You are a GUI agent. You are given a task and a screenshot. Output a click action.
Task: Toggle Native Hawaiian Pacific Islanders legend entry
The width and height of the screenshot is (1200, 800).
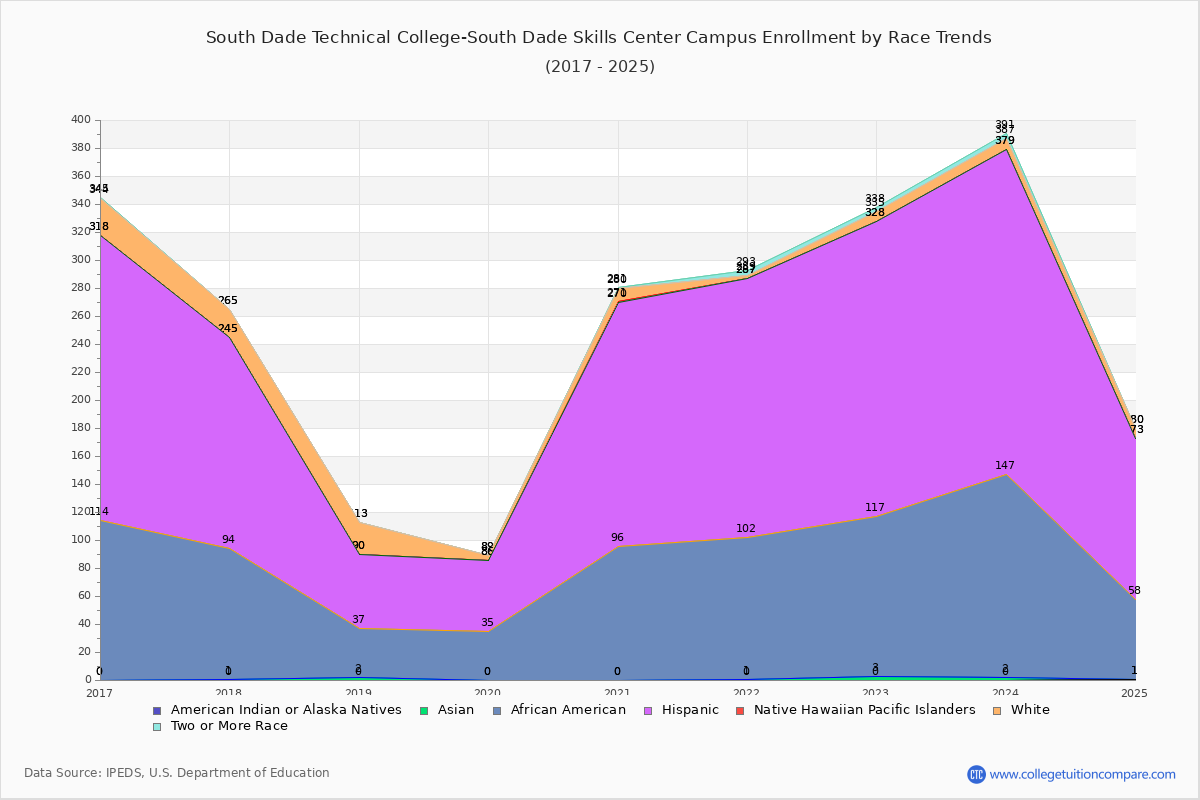tap(856, 710)
